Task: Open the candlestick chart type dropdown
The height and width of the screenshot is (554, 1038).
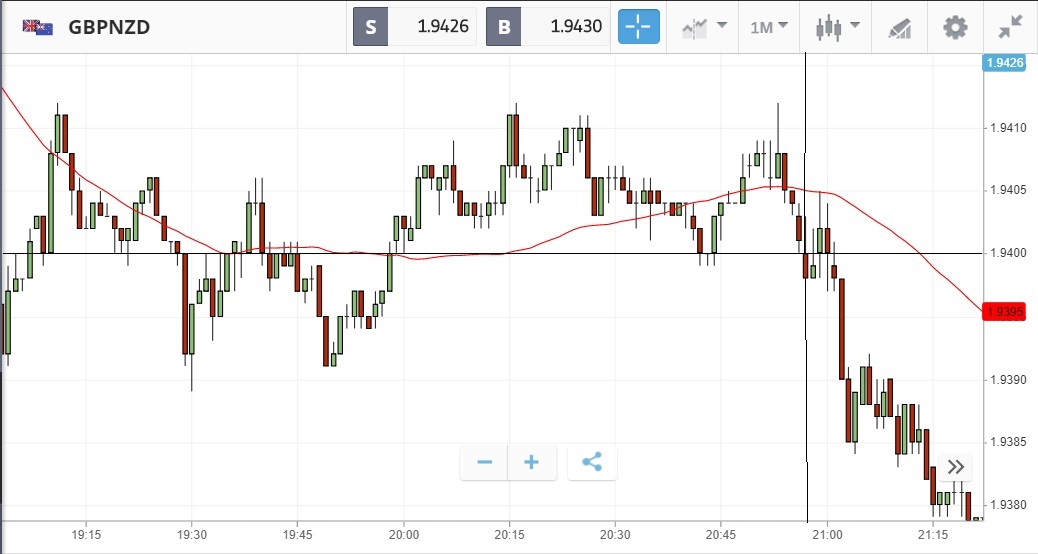Action: tap(836, 27)
